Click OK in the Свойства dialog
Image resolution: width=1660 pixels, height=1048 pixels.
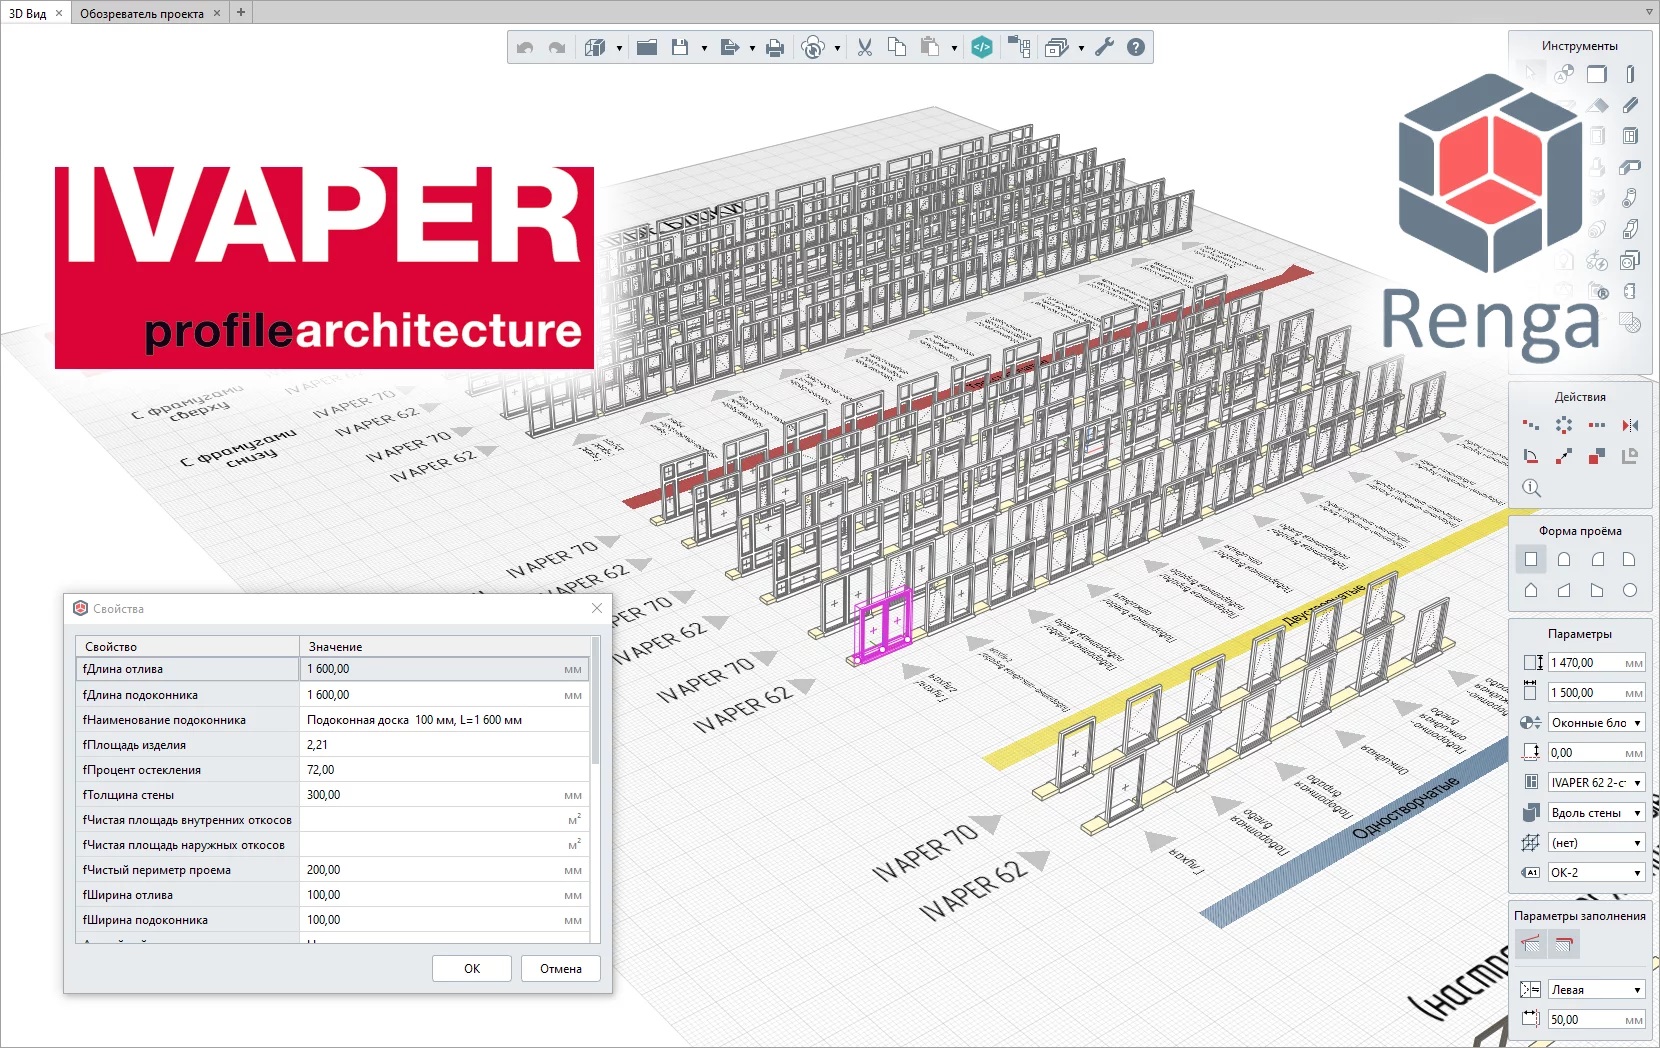tap(472, 968)
